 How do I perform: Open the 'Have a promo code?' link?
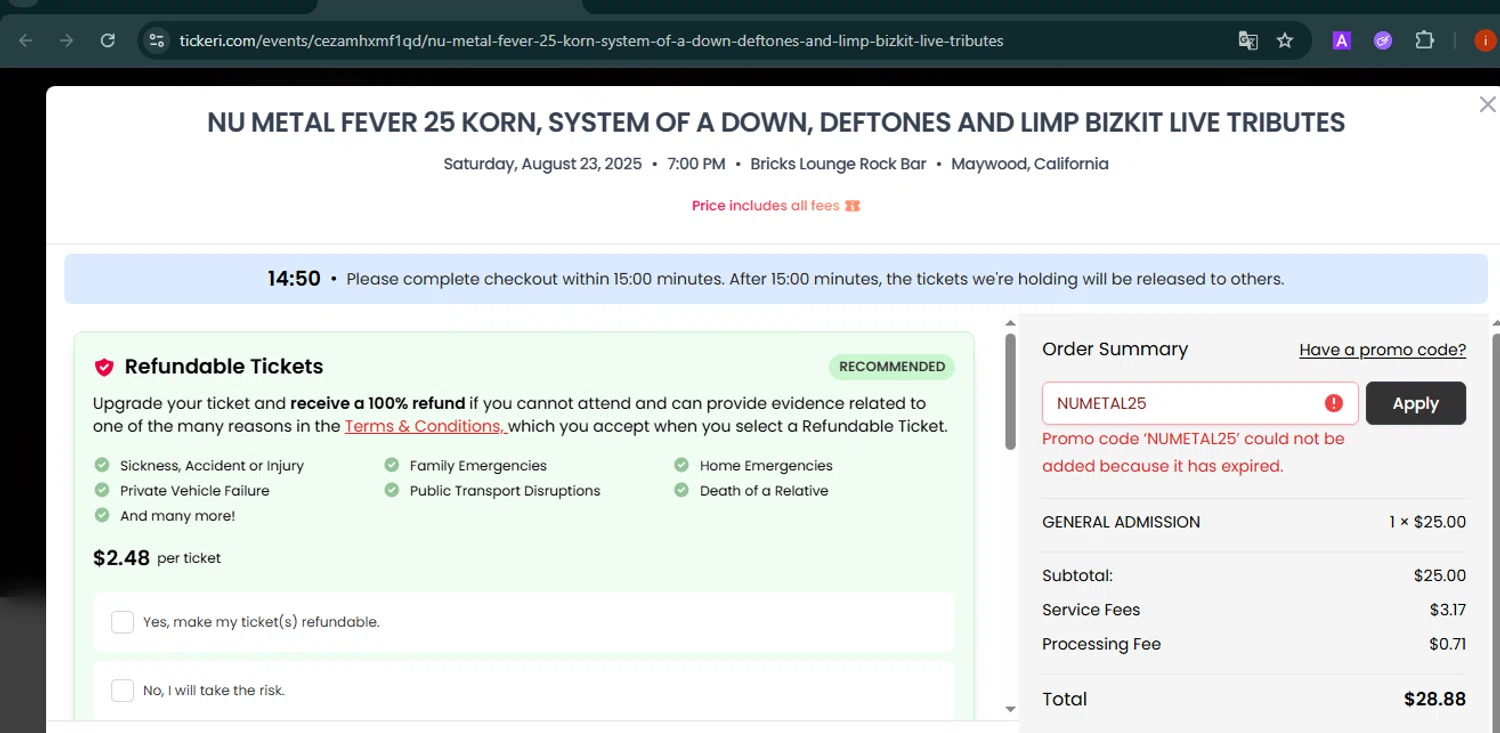(x=1382, y=350)
